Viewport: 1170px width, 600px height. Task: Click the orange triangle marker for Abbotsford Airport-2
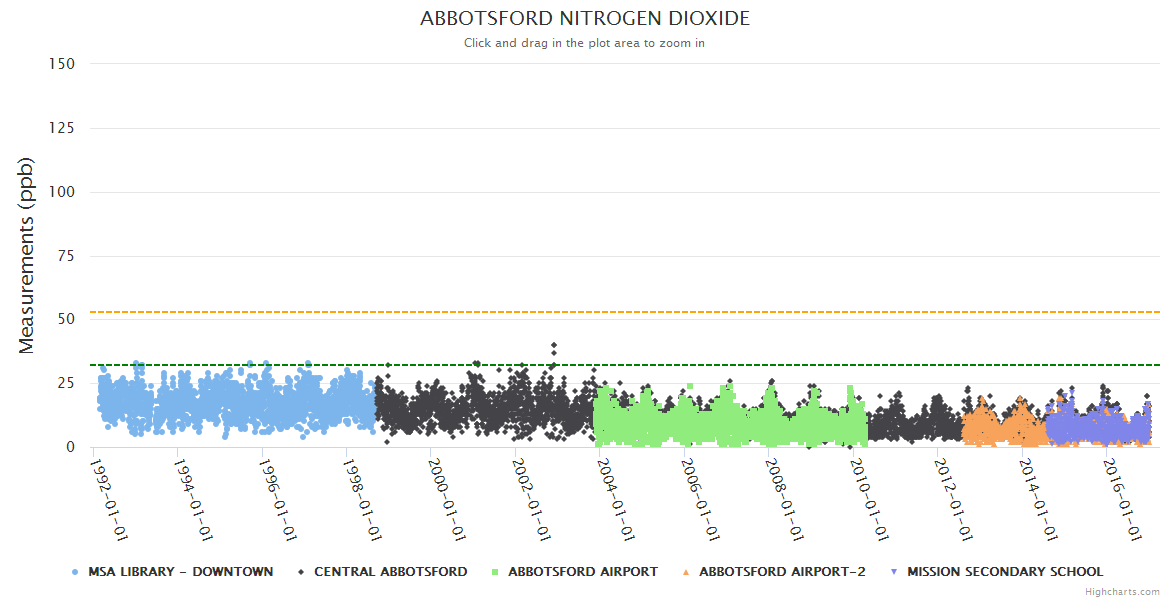tap(686, 572)
